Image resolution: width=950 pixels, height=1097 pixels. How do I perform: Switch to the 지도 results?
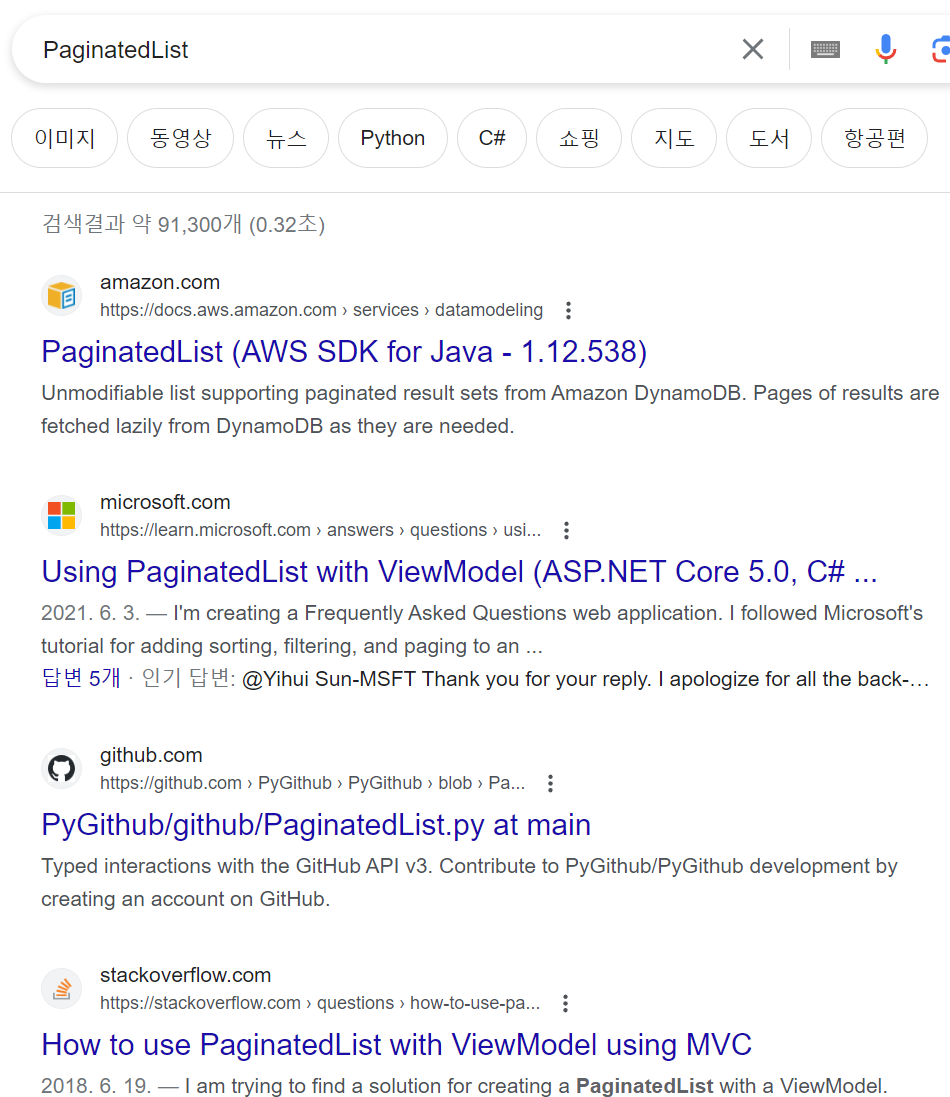pos(674,138)
